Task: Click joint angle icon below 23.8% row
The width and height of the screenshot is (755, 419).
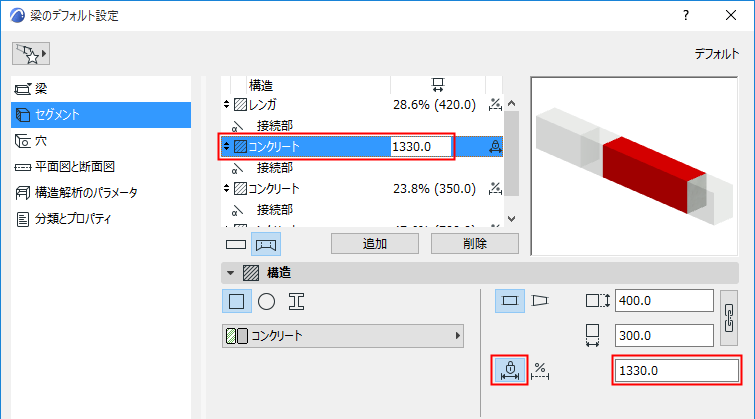Action: pyautogui.click(x=237, y=210)
